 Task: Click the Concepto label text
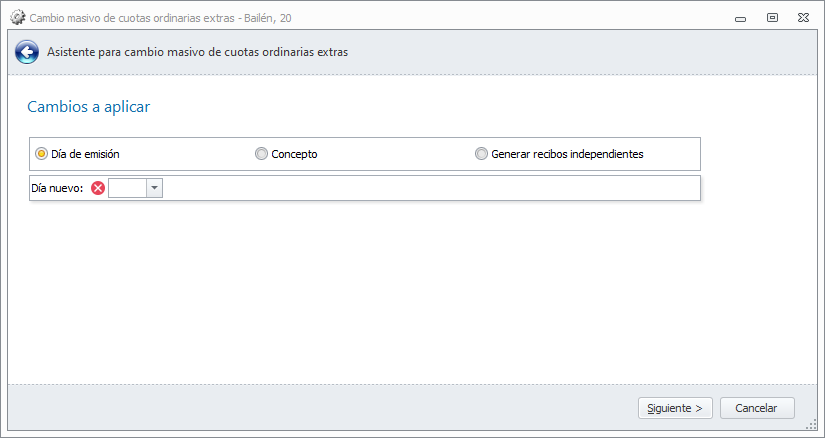click(294, 154)
